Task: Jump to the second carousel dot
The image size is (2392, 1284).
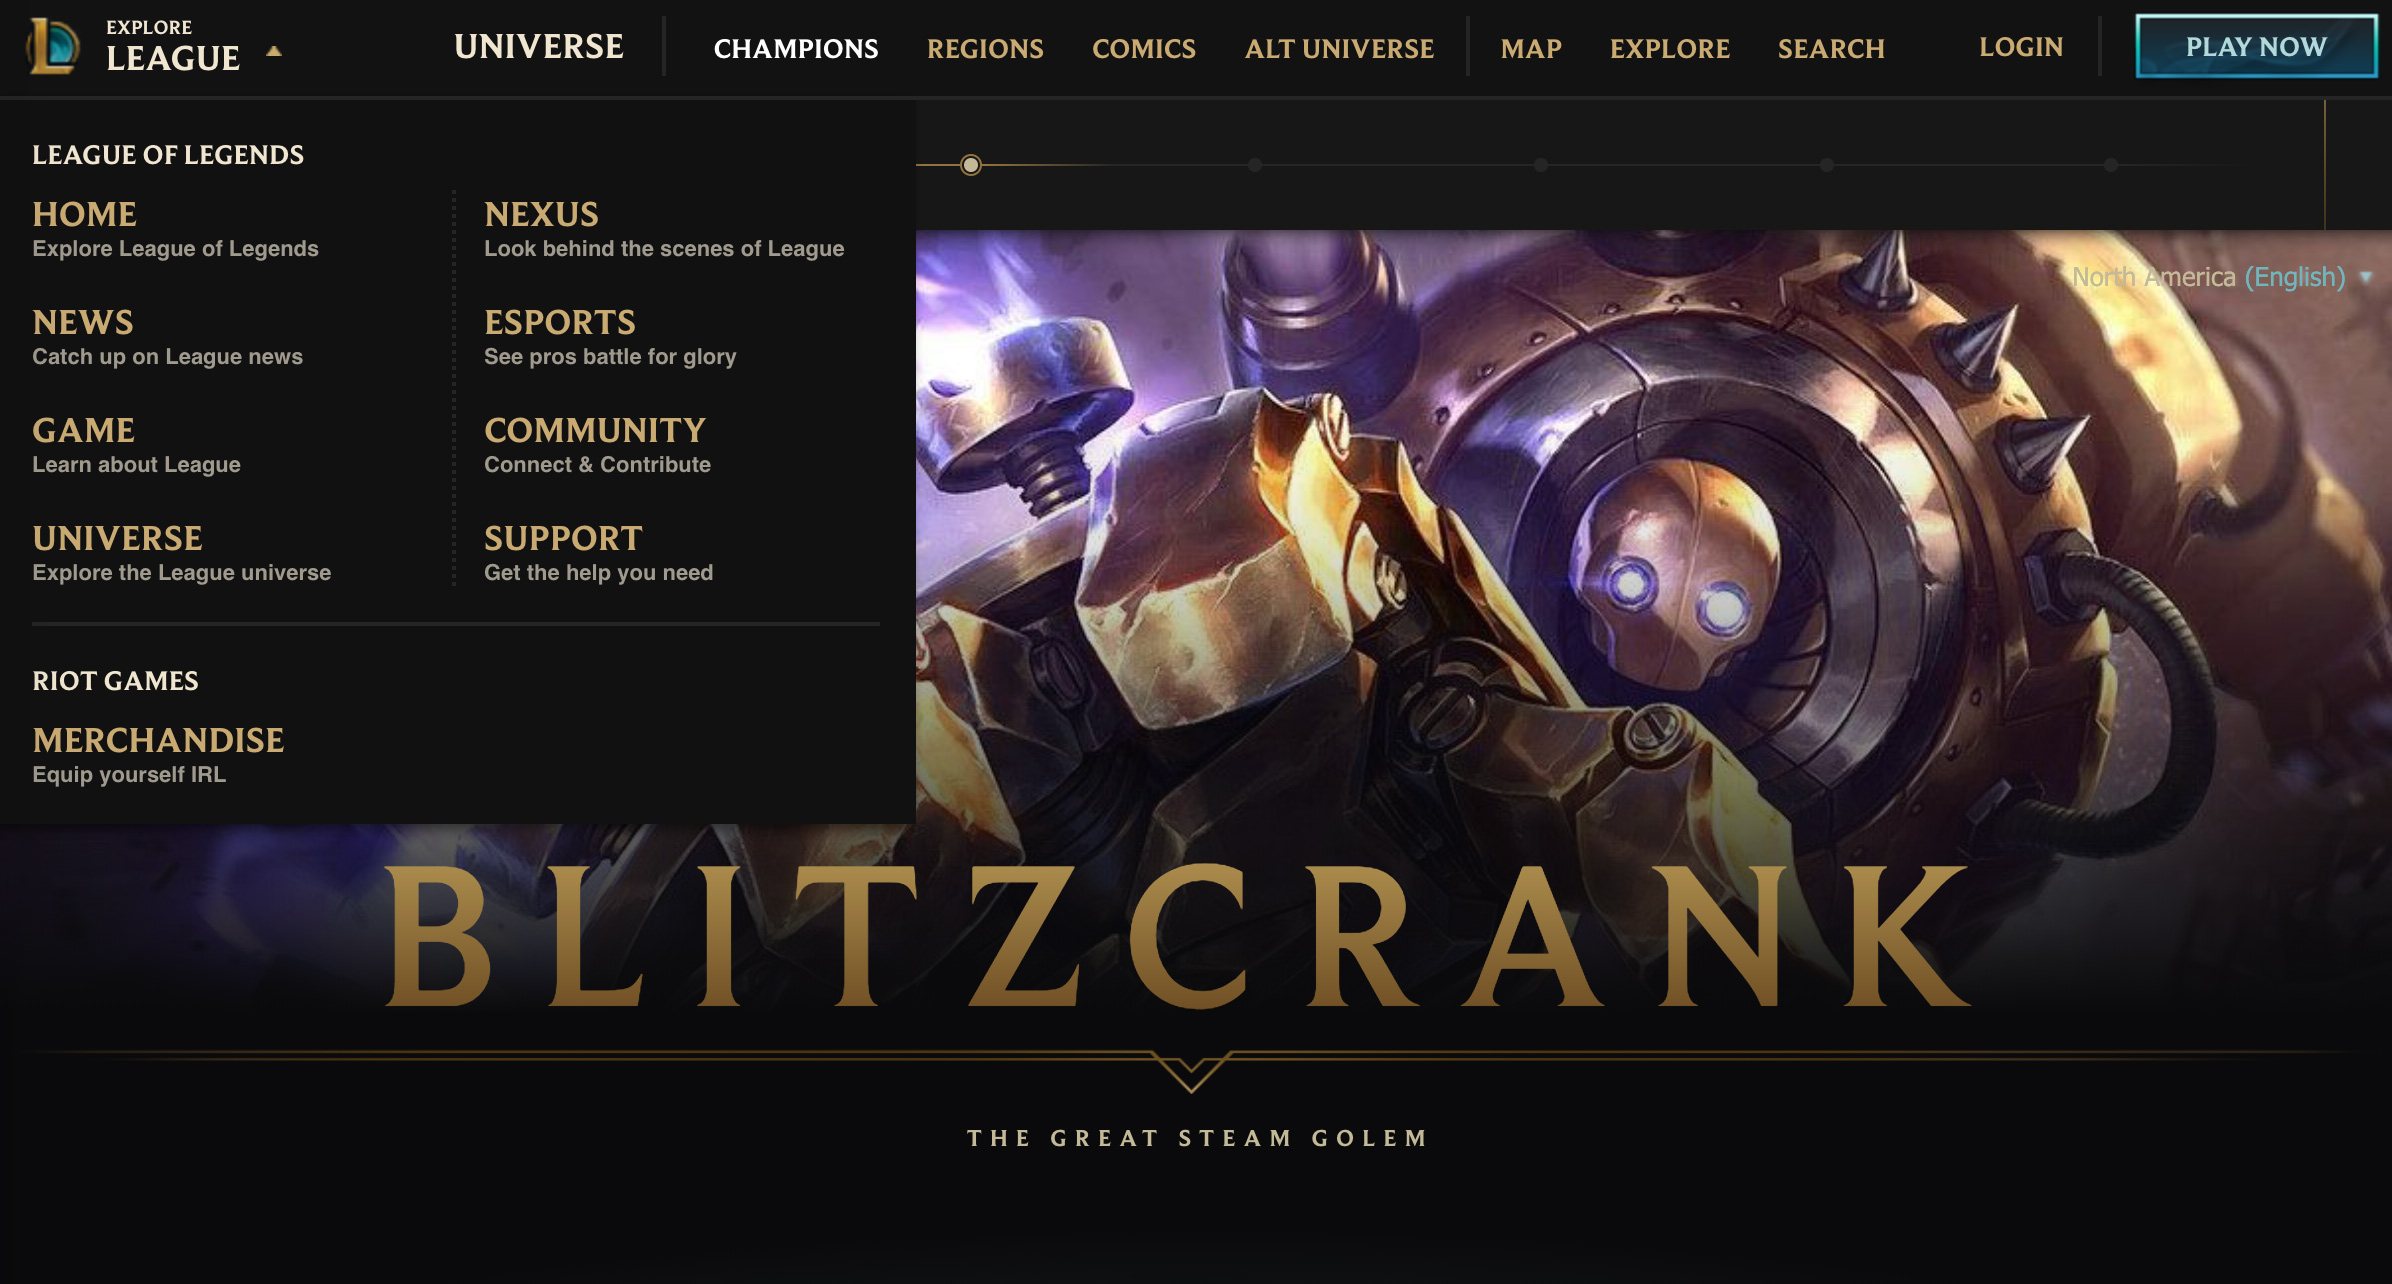Action: point(1255,165)
